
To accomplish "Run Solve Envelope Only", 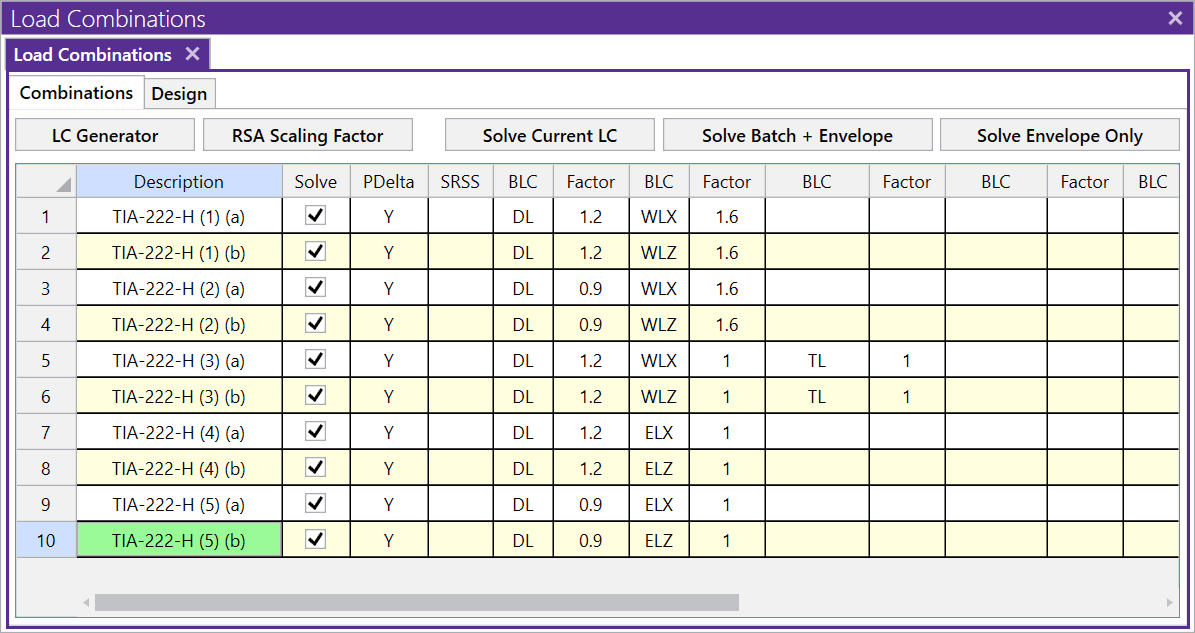I will [x=1059, y=134].
